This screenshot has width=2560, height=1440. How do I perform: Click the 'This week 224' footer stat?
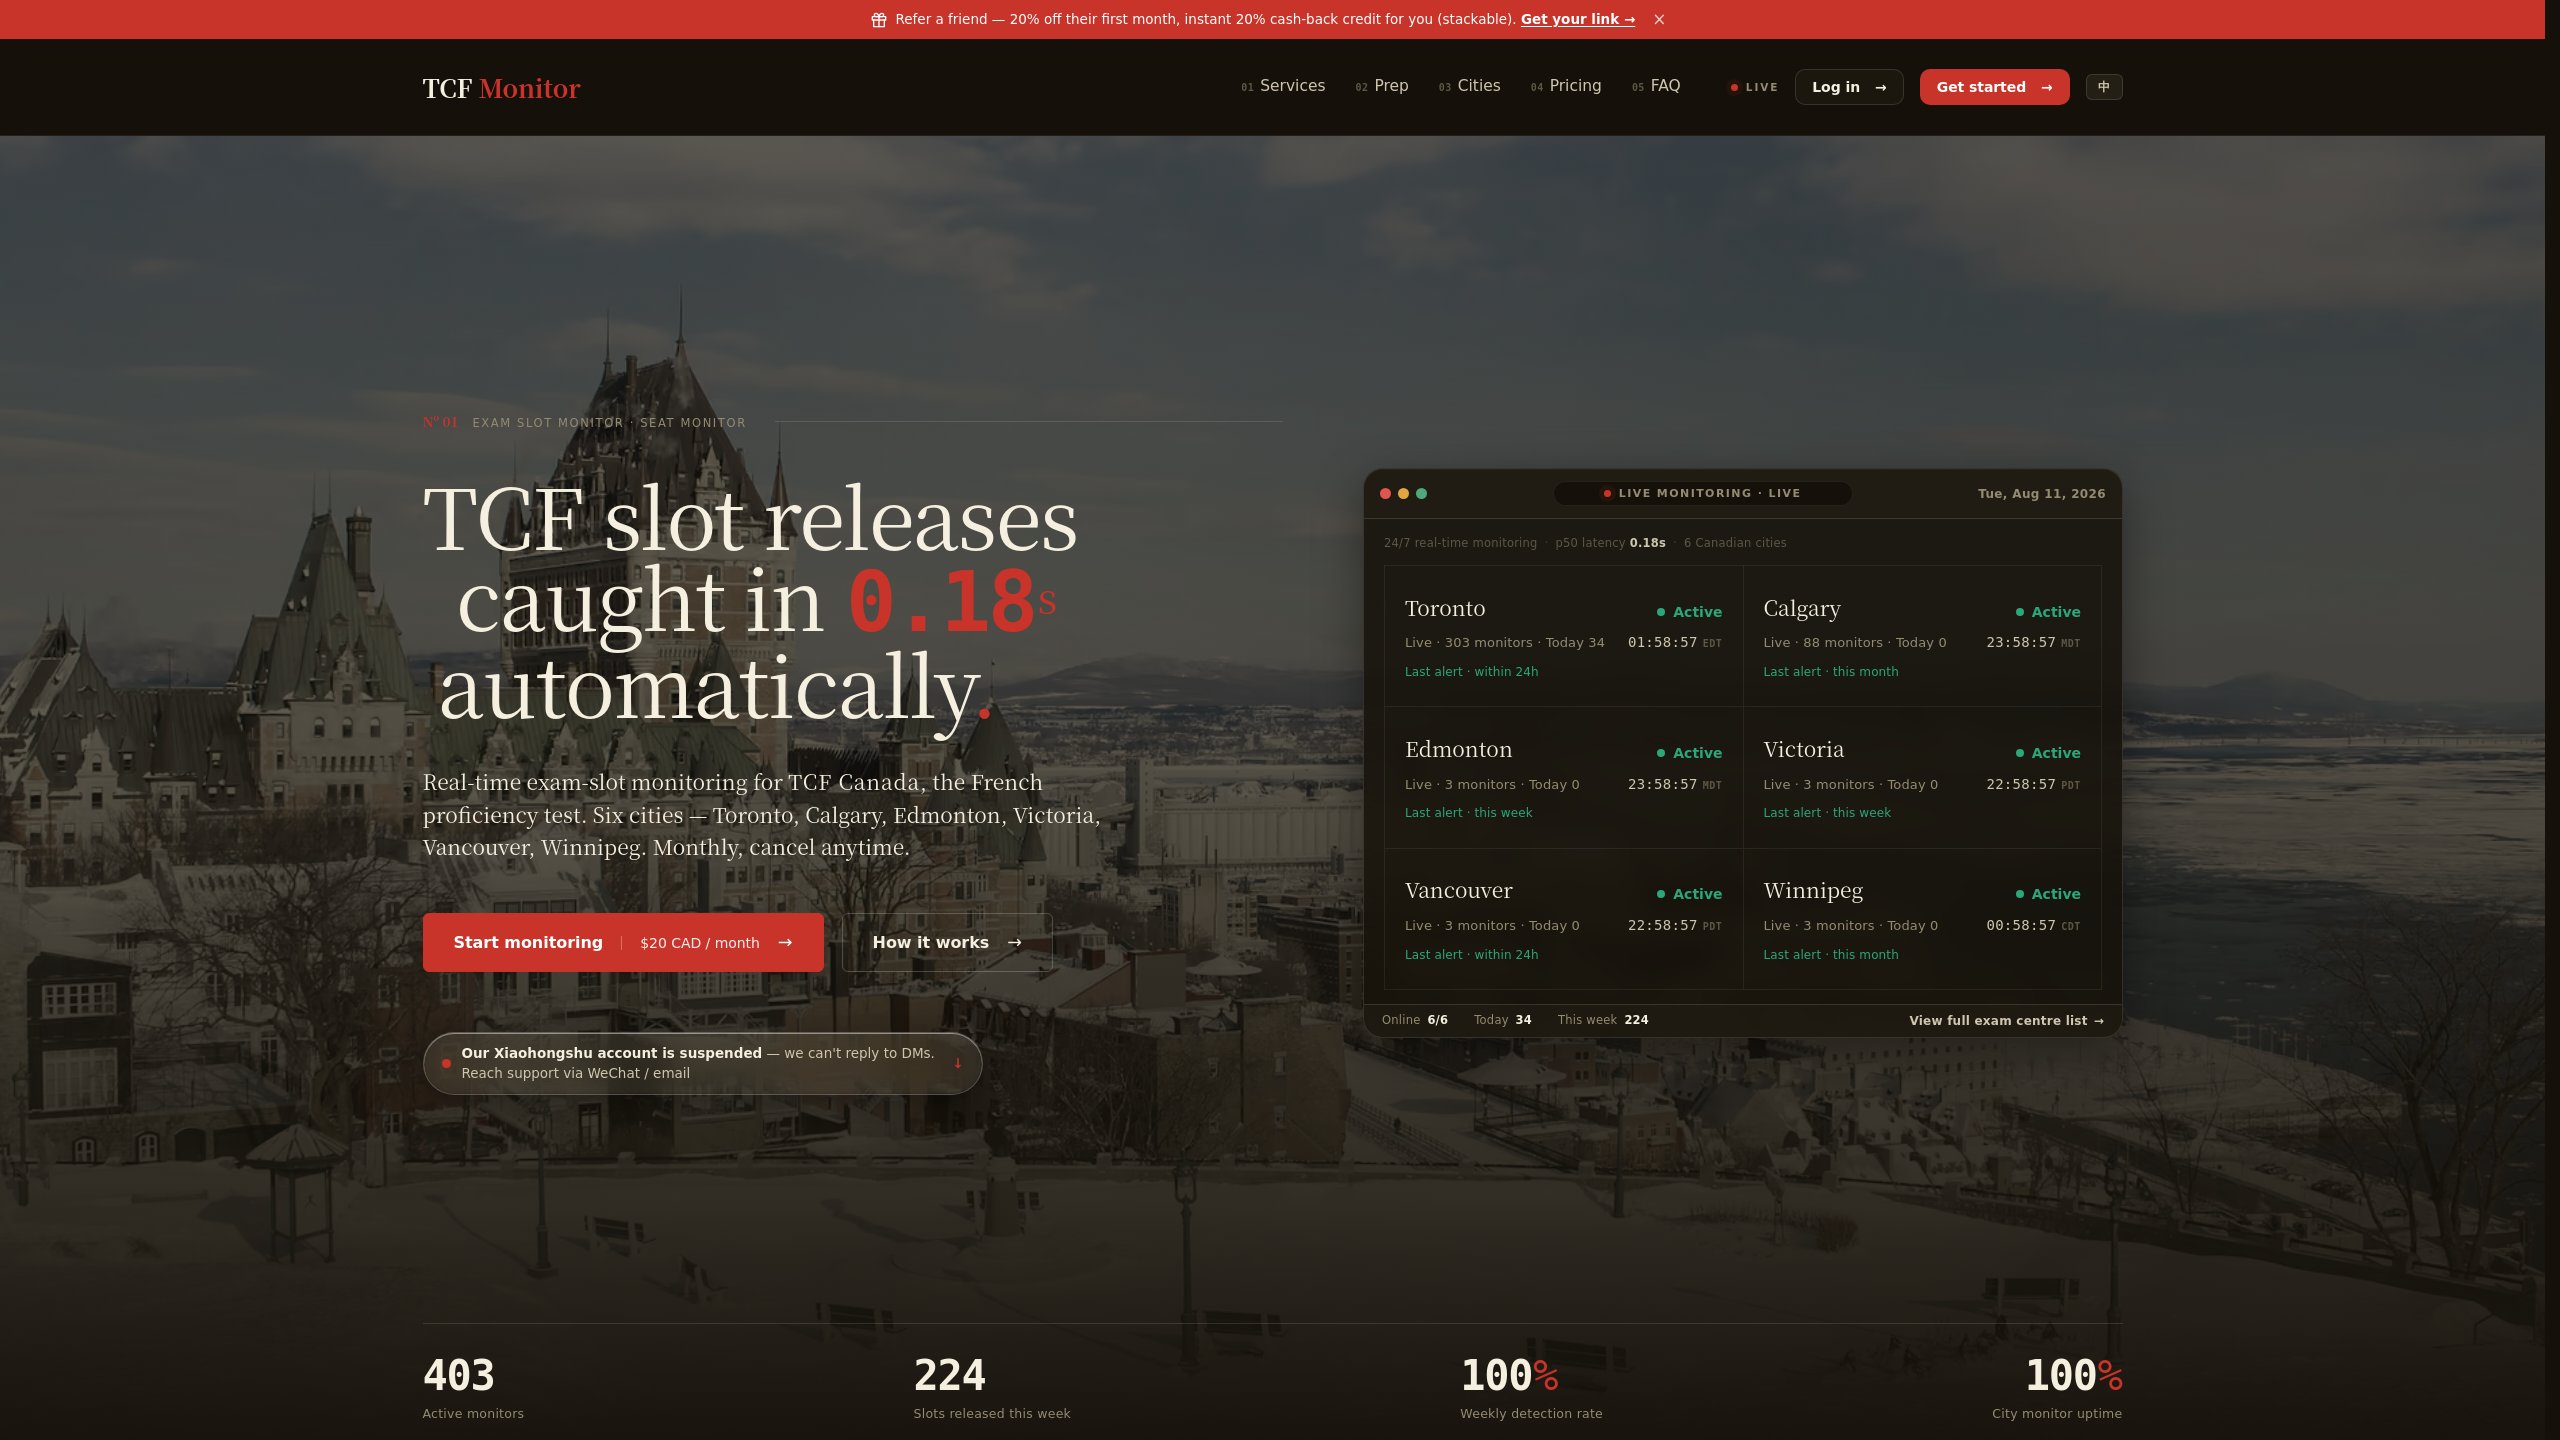click(1603, 1020)
